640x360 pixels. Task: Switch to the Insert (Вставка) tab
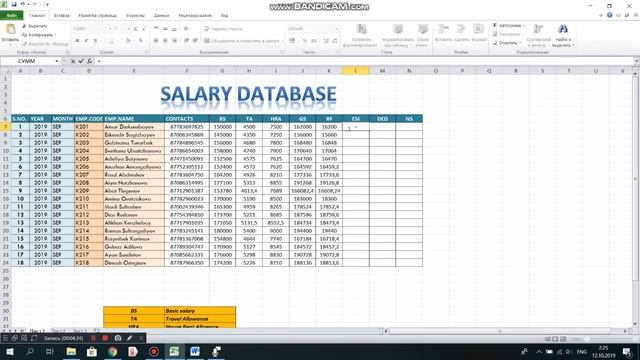tap(62, 16)
